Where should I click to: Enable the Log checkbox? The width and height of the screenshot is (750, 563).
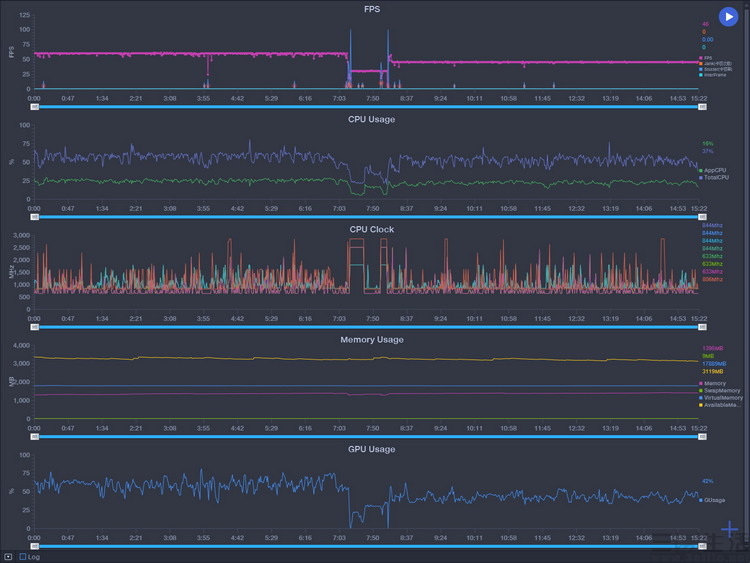(22, 557)
